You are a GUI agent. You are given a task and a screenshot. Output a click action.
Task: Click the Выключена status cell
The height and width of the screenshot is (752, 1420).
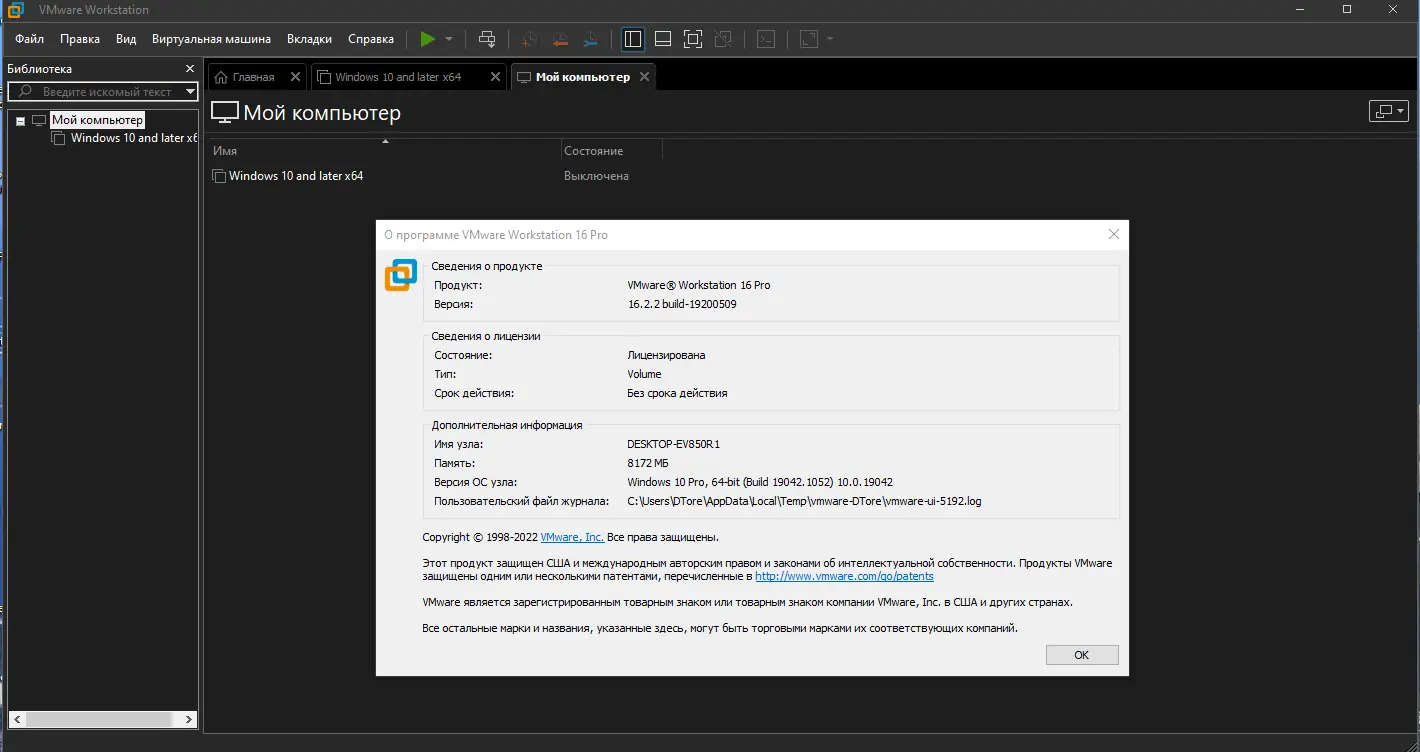[596, 176]
